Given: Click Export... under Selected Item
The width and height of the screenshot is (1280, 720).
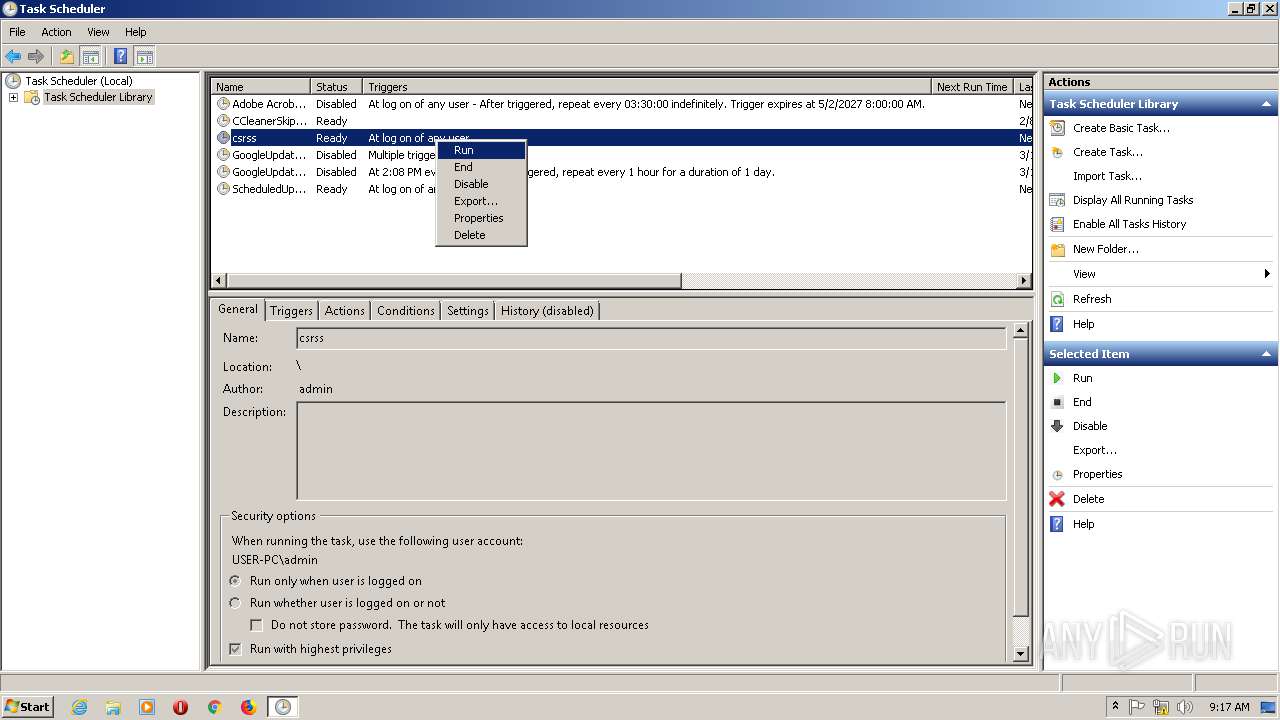Looking at the screenshot, I should [1094, 450].
